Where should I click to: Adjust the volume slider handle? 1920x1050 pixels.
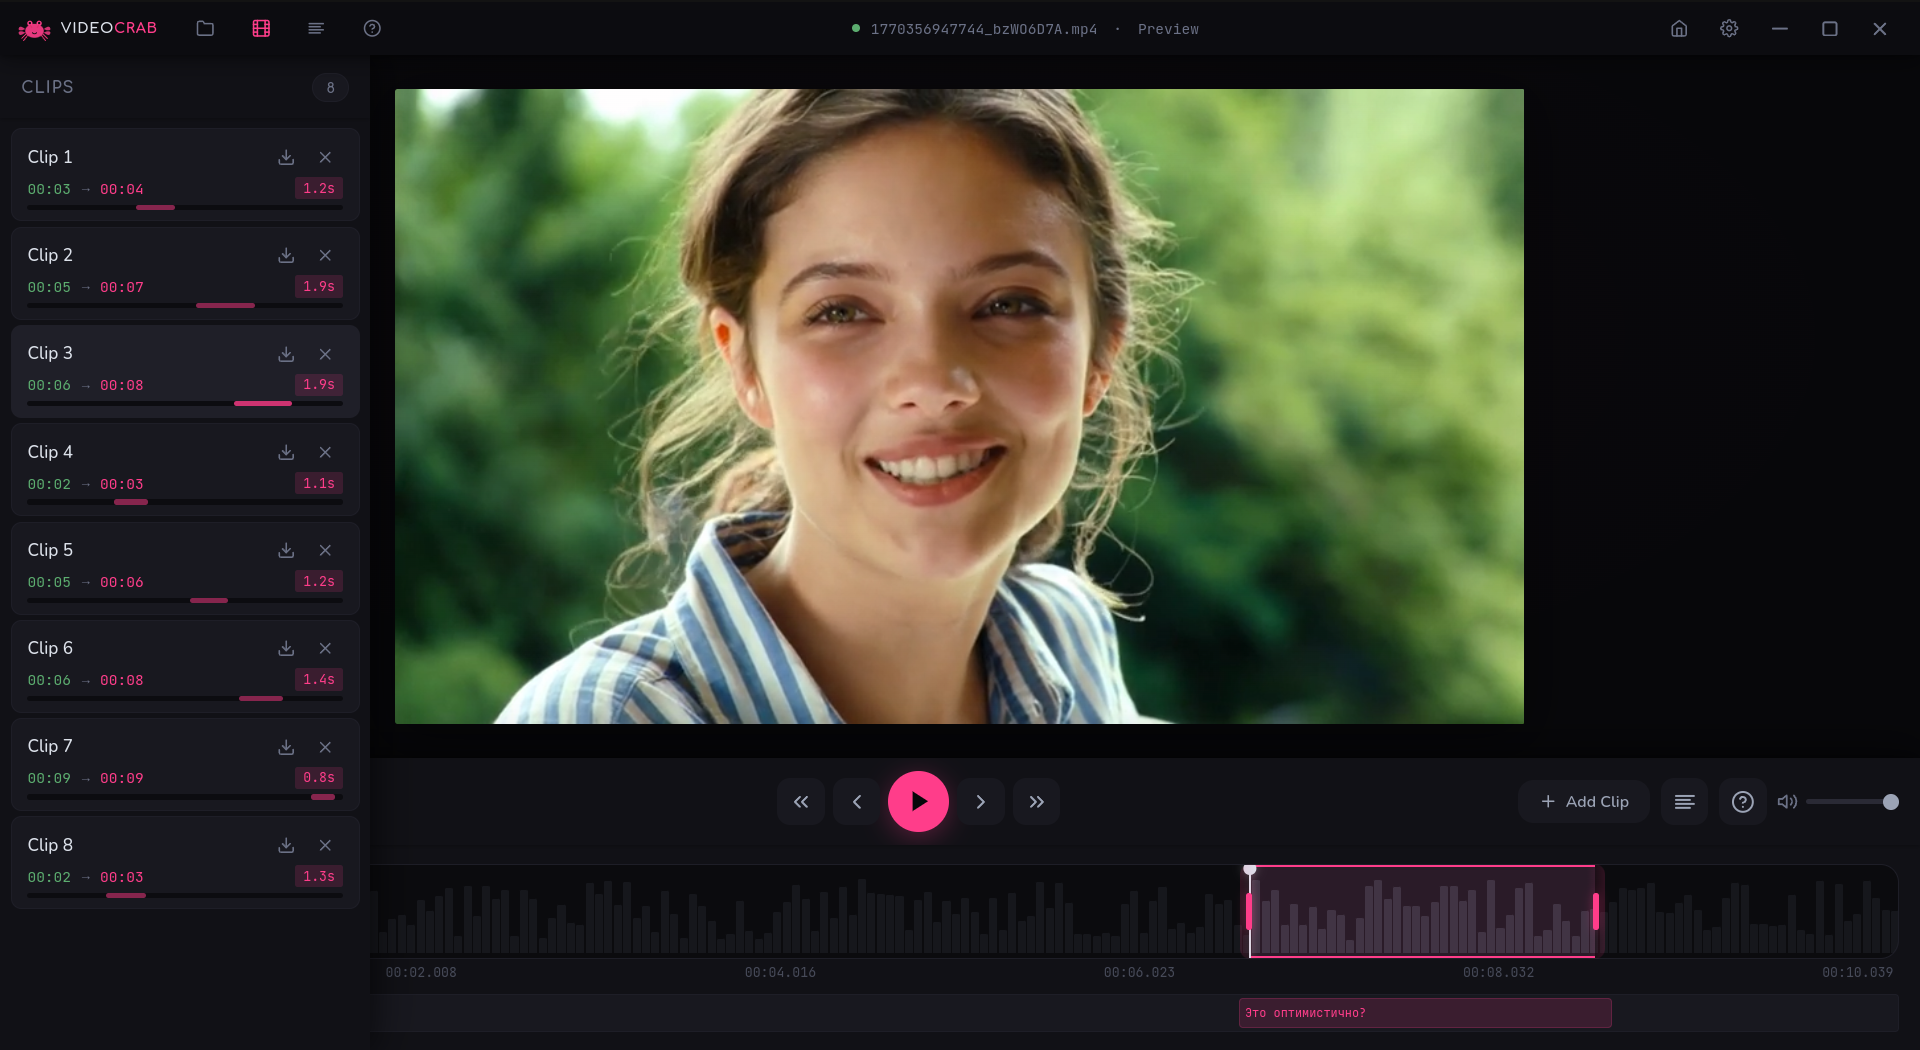(1890, 802)
